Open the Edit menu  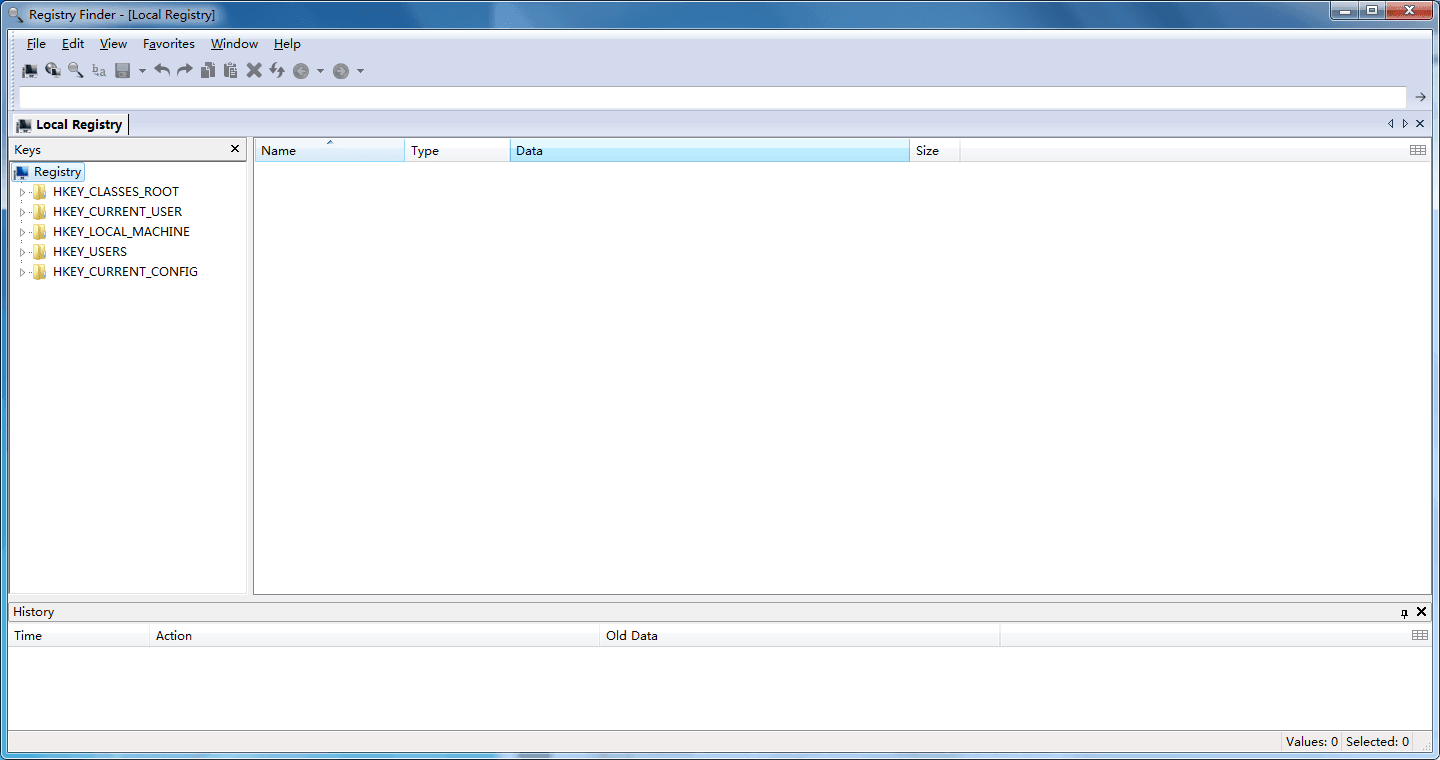(x=73, y=44)
